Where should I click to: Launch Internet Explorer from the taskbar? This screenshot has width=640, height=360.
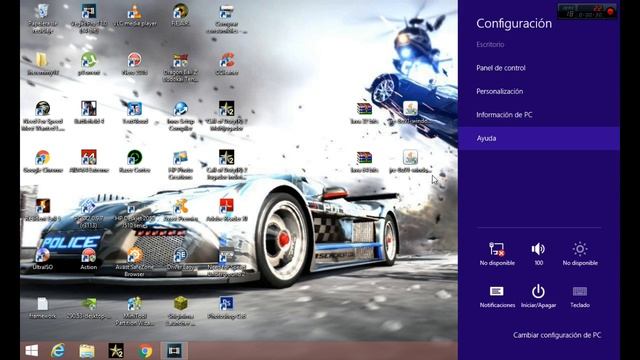[58, 351]
